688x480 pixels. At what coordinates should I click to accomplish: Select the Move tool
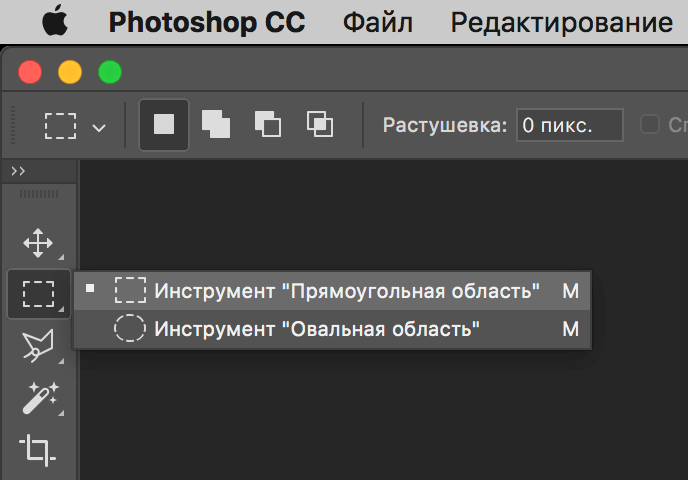click(x=38, y=243)
